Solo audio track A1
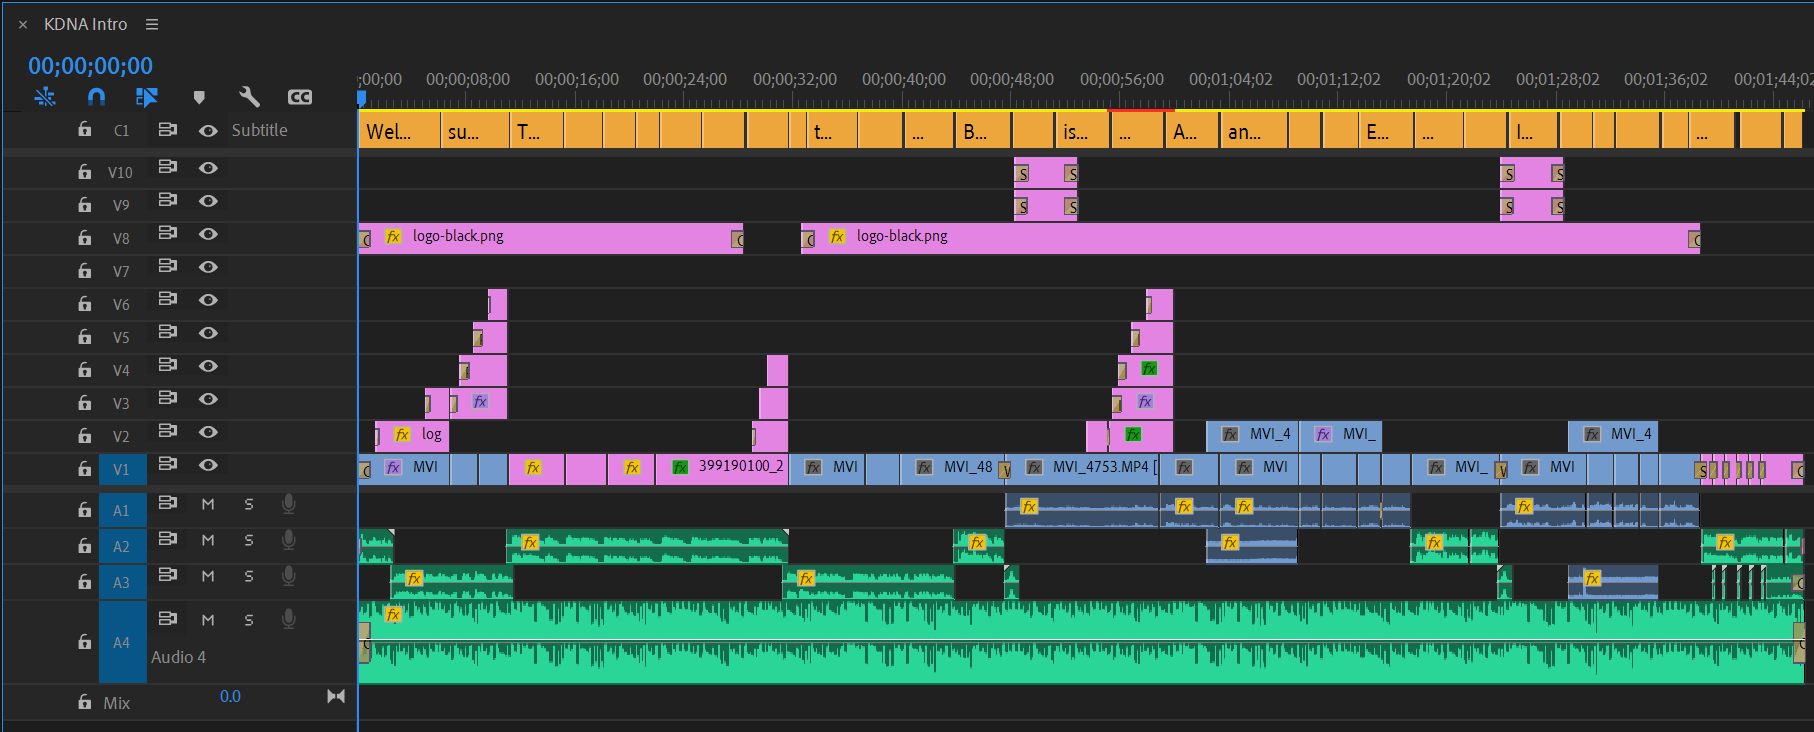The image size is (1814, 732). tap(249, 504)
